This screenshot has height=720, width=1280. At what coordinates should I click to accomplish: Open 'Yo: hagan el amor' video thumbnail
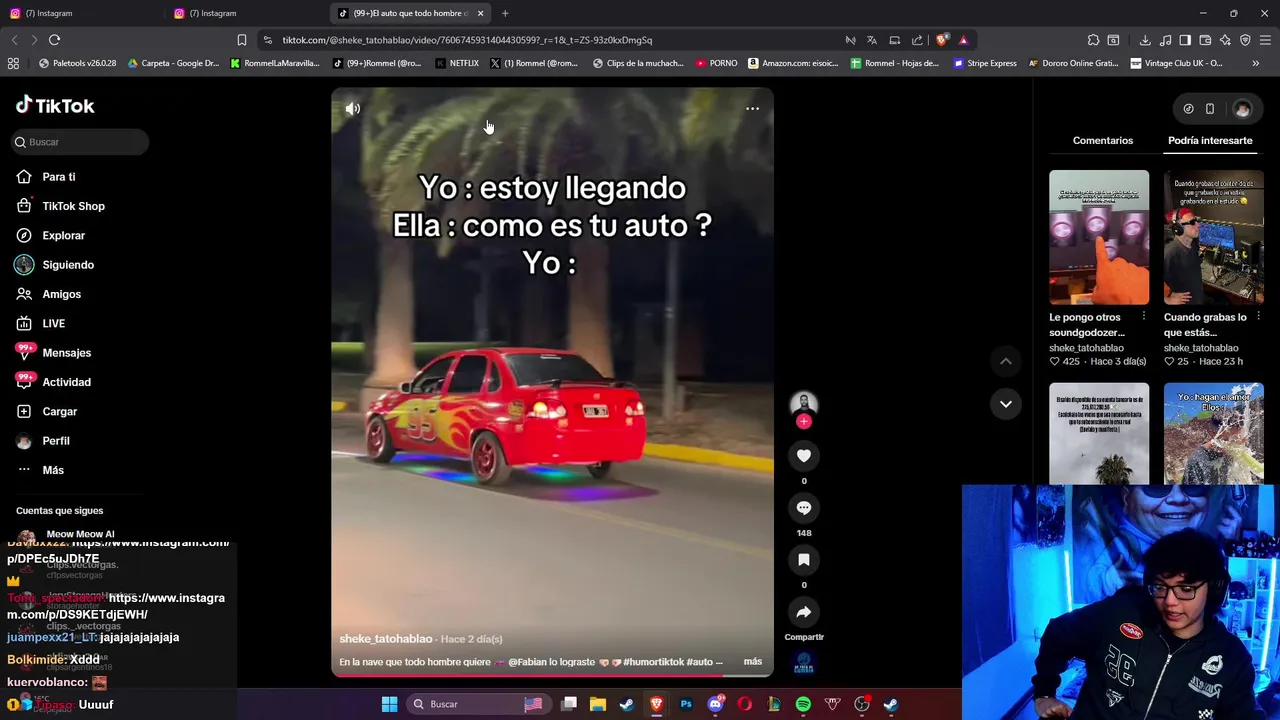tap(1213, 433)
